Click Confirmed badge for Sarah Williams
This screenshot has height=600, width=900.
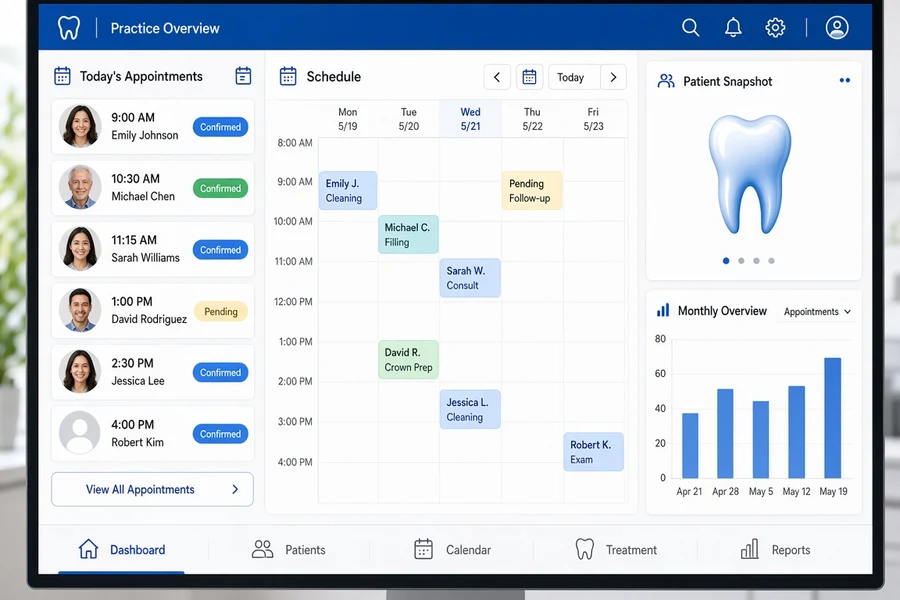(x=220, y=250)
